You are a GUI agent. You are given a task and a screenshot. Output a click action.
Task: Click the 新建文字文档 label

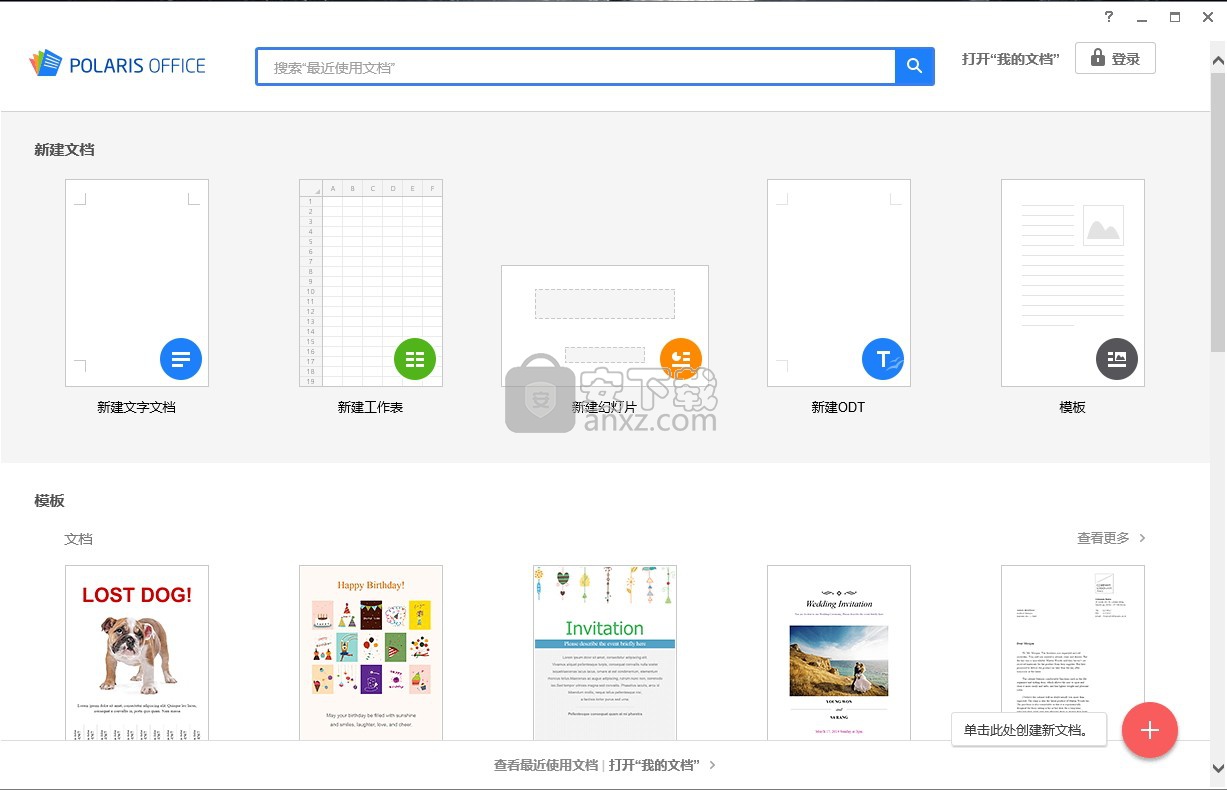pos(137,407)
